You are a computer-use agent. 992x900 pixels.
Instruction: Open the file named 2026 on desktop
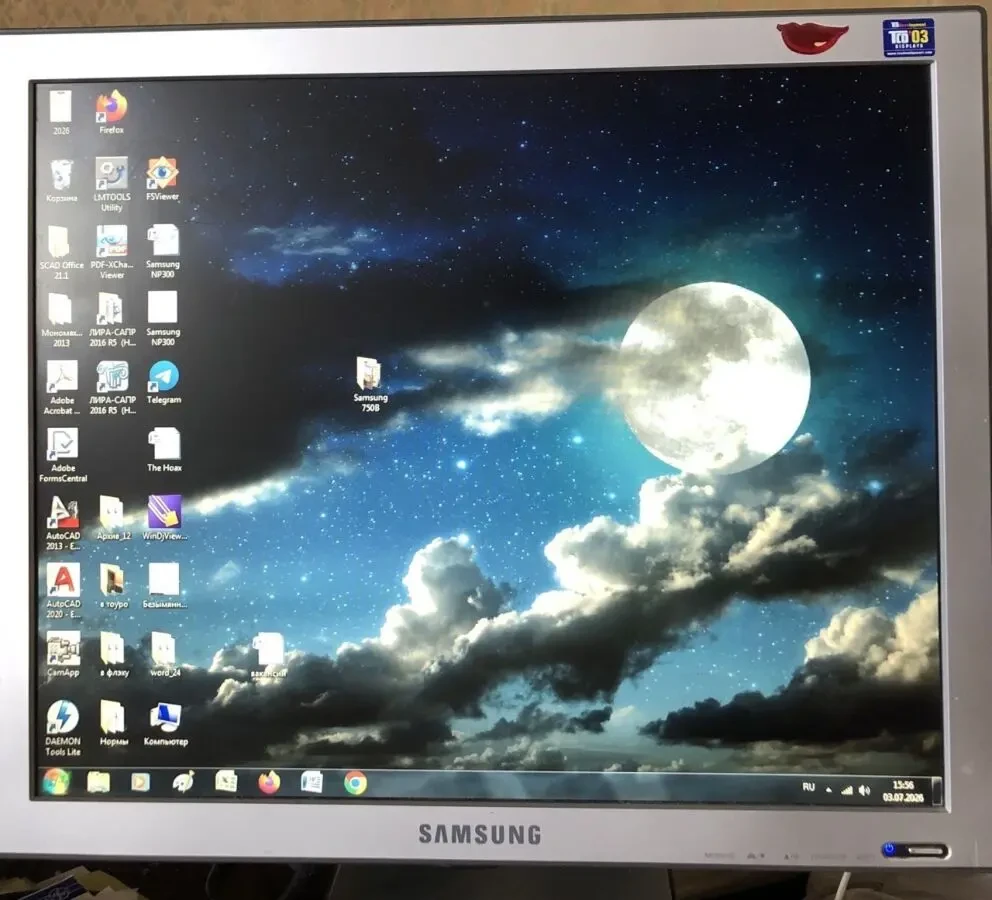tap(61, 113)
